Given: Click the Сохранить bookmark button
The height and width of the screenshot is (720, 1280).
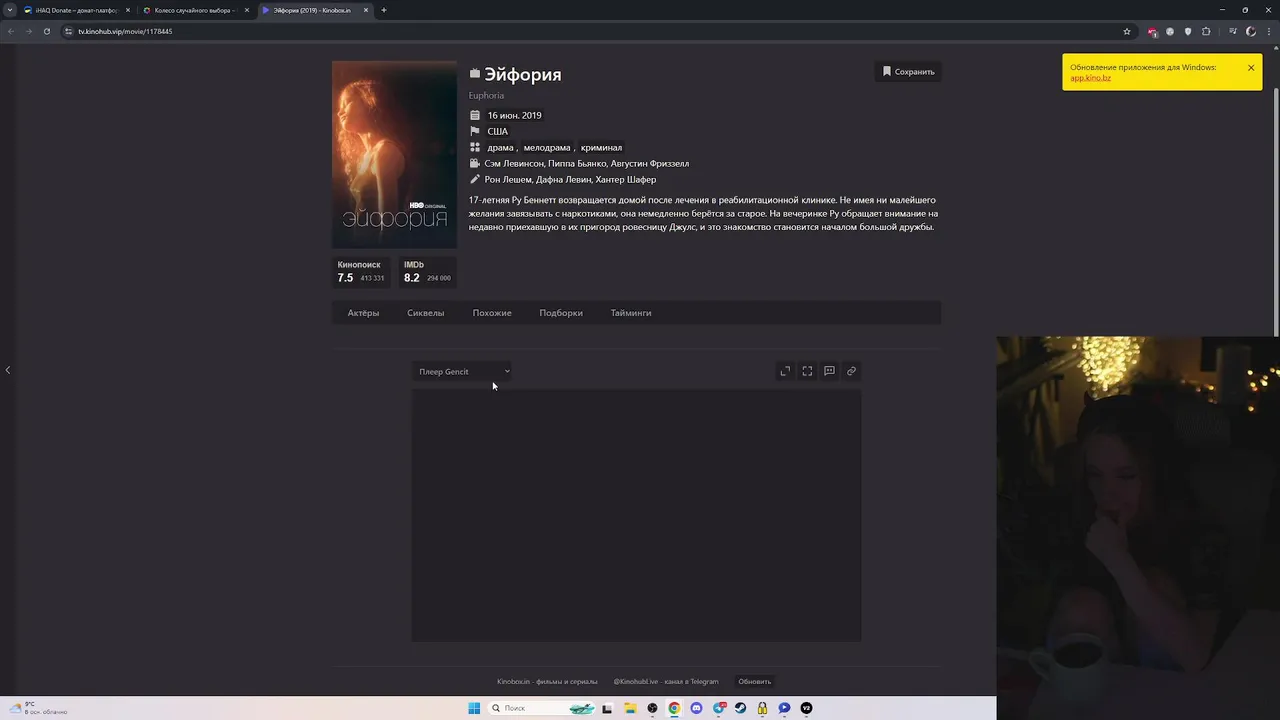Looking at the screenshot, I should pos(908,72).
